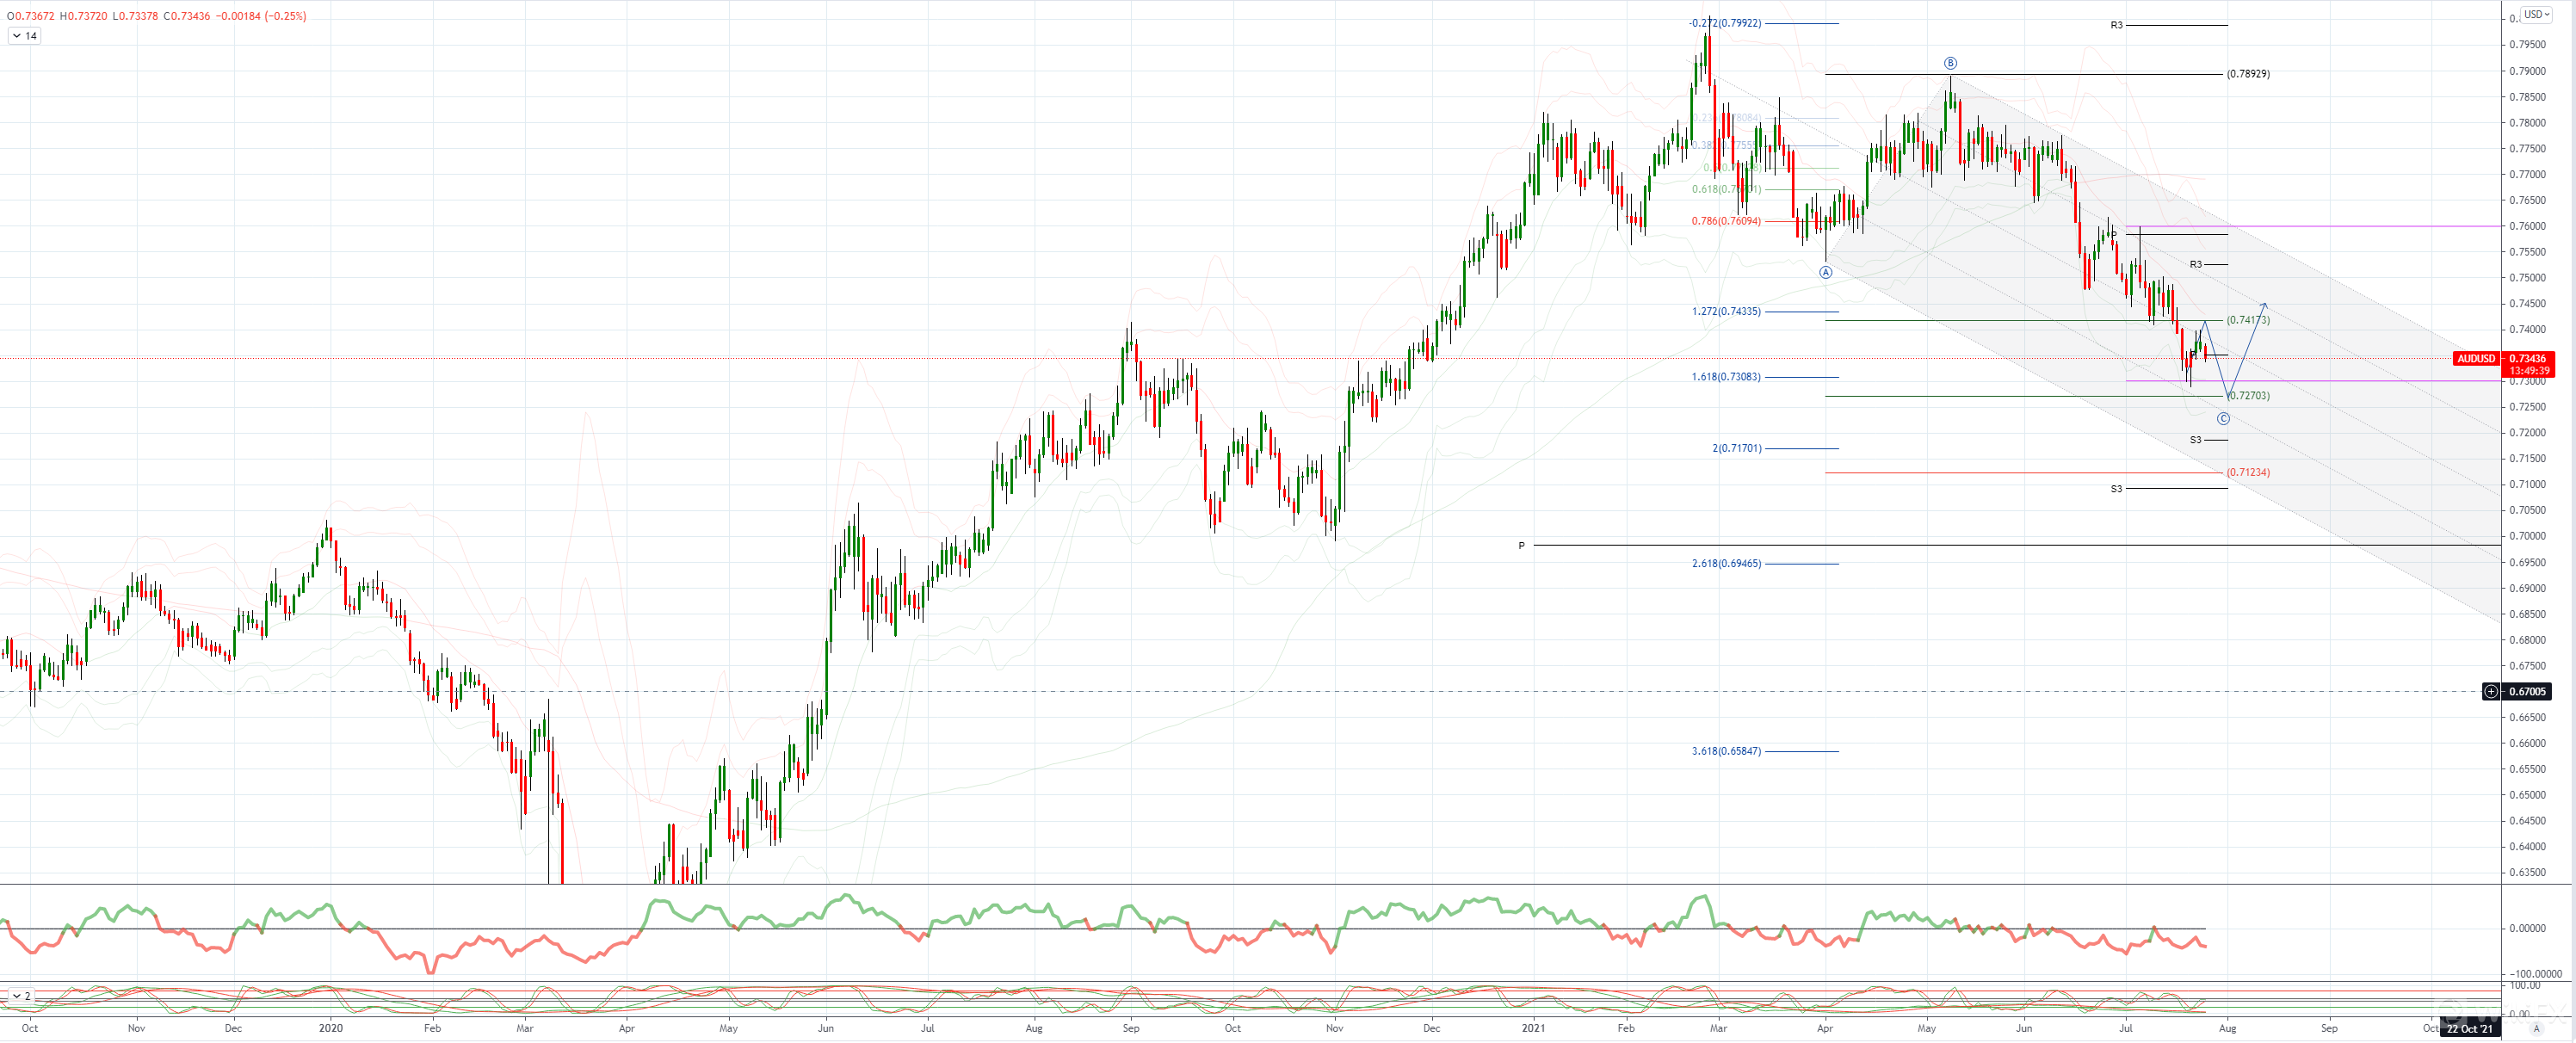The height and width of the screenshot is (1043, 2576).
Task: Select the 1.618(0.73083) Fibonacci level label
Action: coord(1726,377)
